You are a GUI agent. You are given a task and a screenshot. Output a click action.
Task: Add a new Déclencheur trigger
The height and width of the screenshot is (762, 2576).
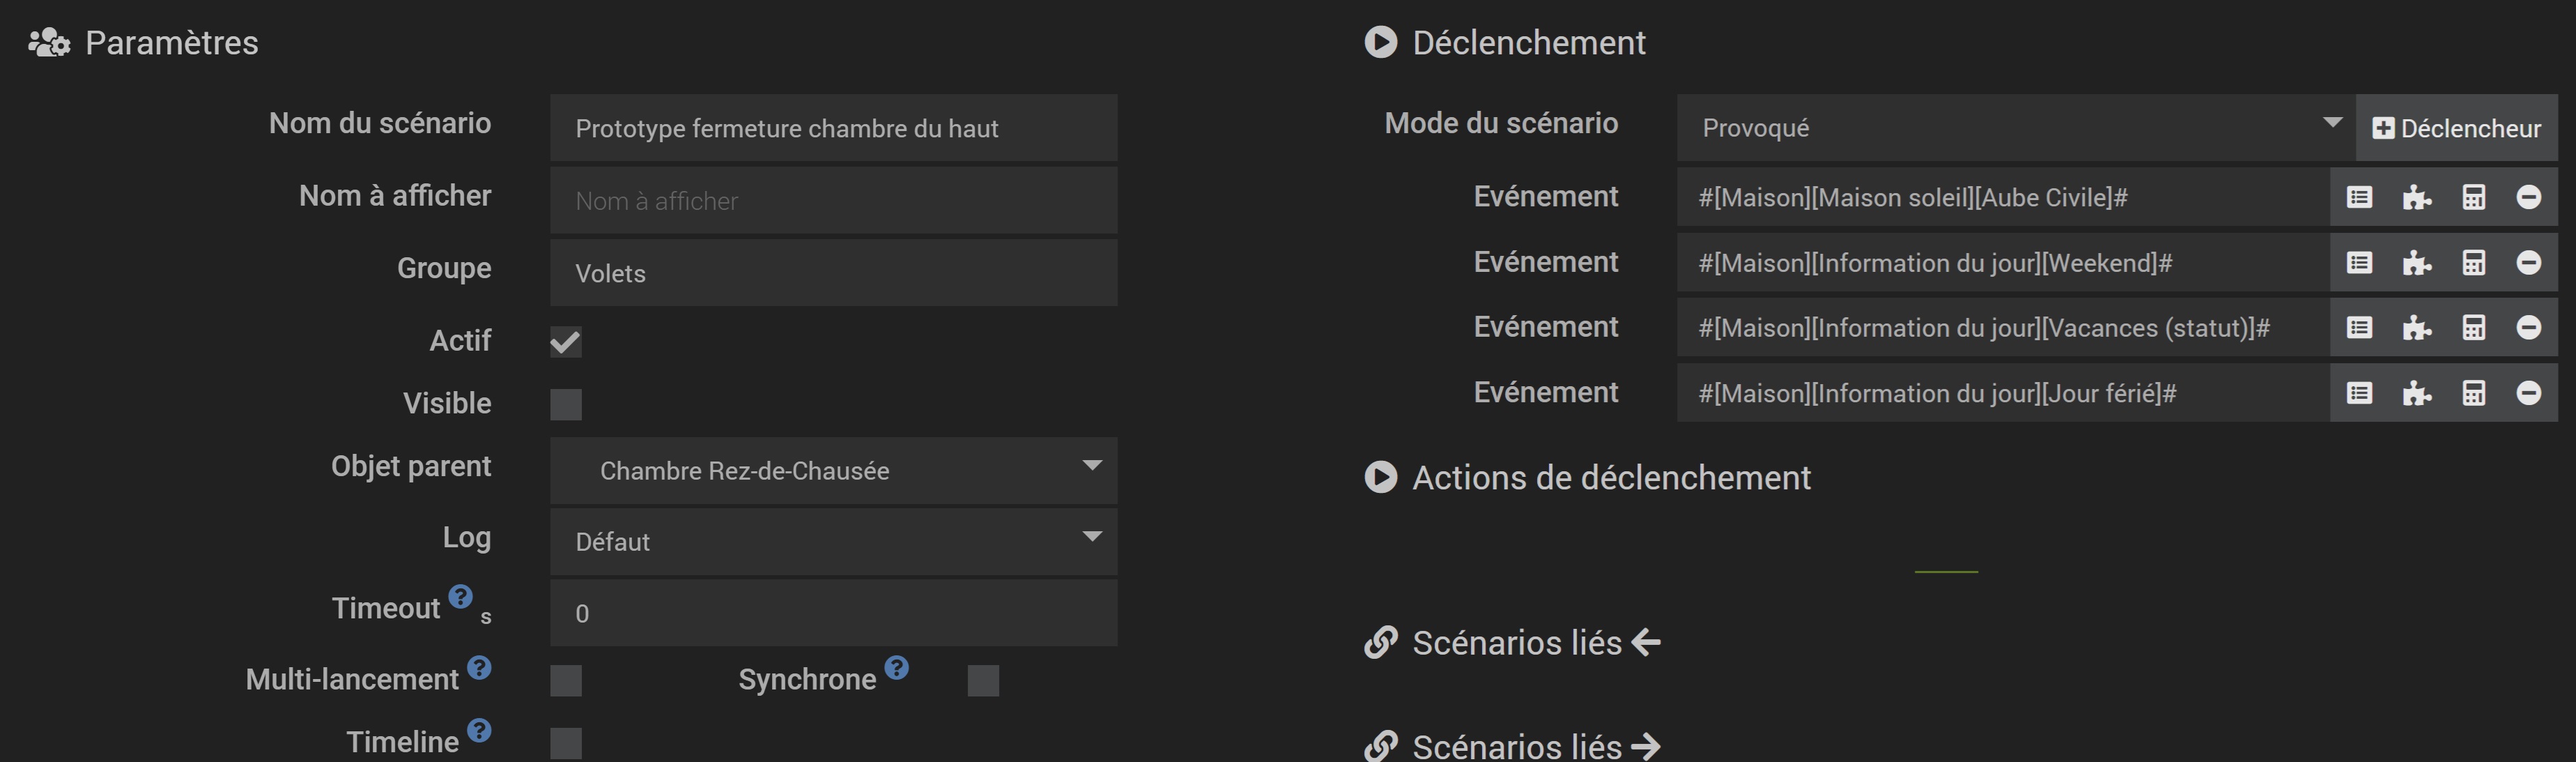click(x=2456, y=128)
